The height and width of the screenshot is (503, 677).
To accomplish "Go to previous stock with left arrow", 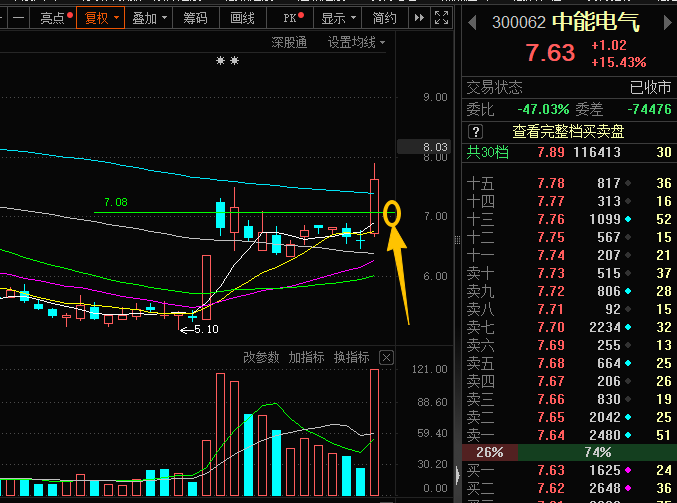I will pos(472,22).
